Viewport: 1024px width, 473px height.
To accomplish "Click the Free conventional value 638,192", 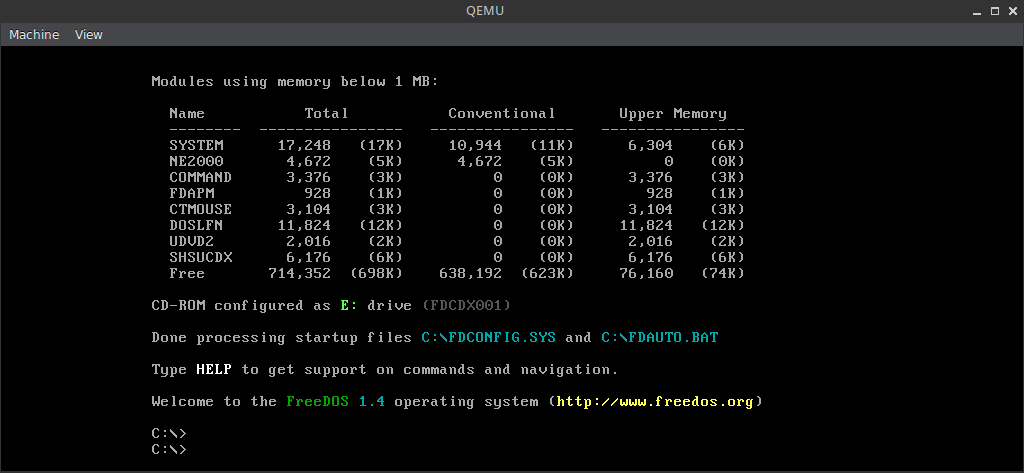I will pyautogui.click(x=470, y=274).
